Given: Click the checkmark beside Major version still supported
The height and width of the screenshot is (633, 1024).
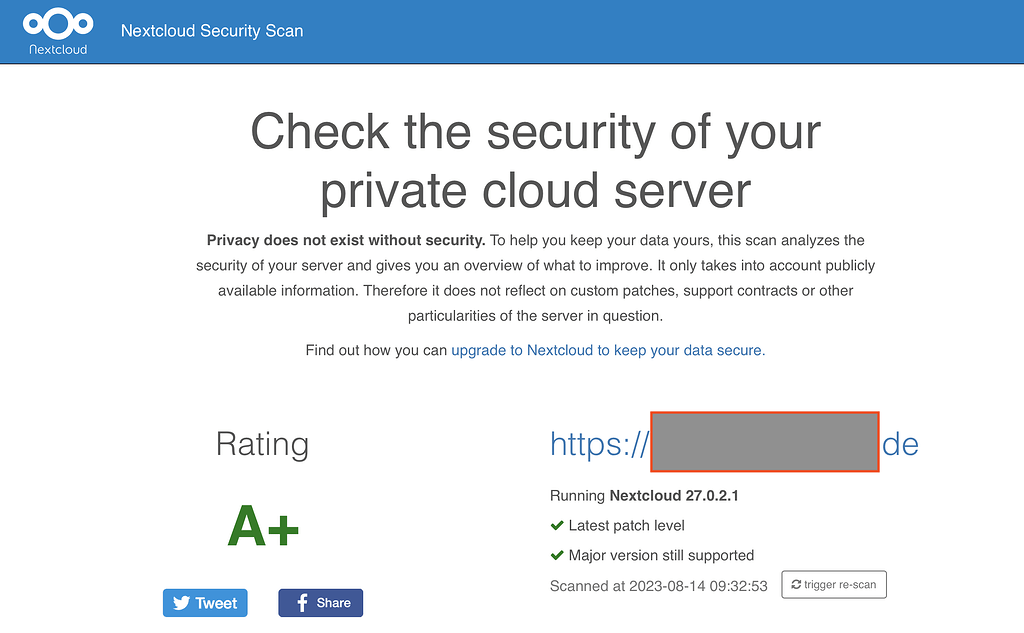Looking at the screenshot, I should pos(556,555).
